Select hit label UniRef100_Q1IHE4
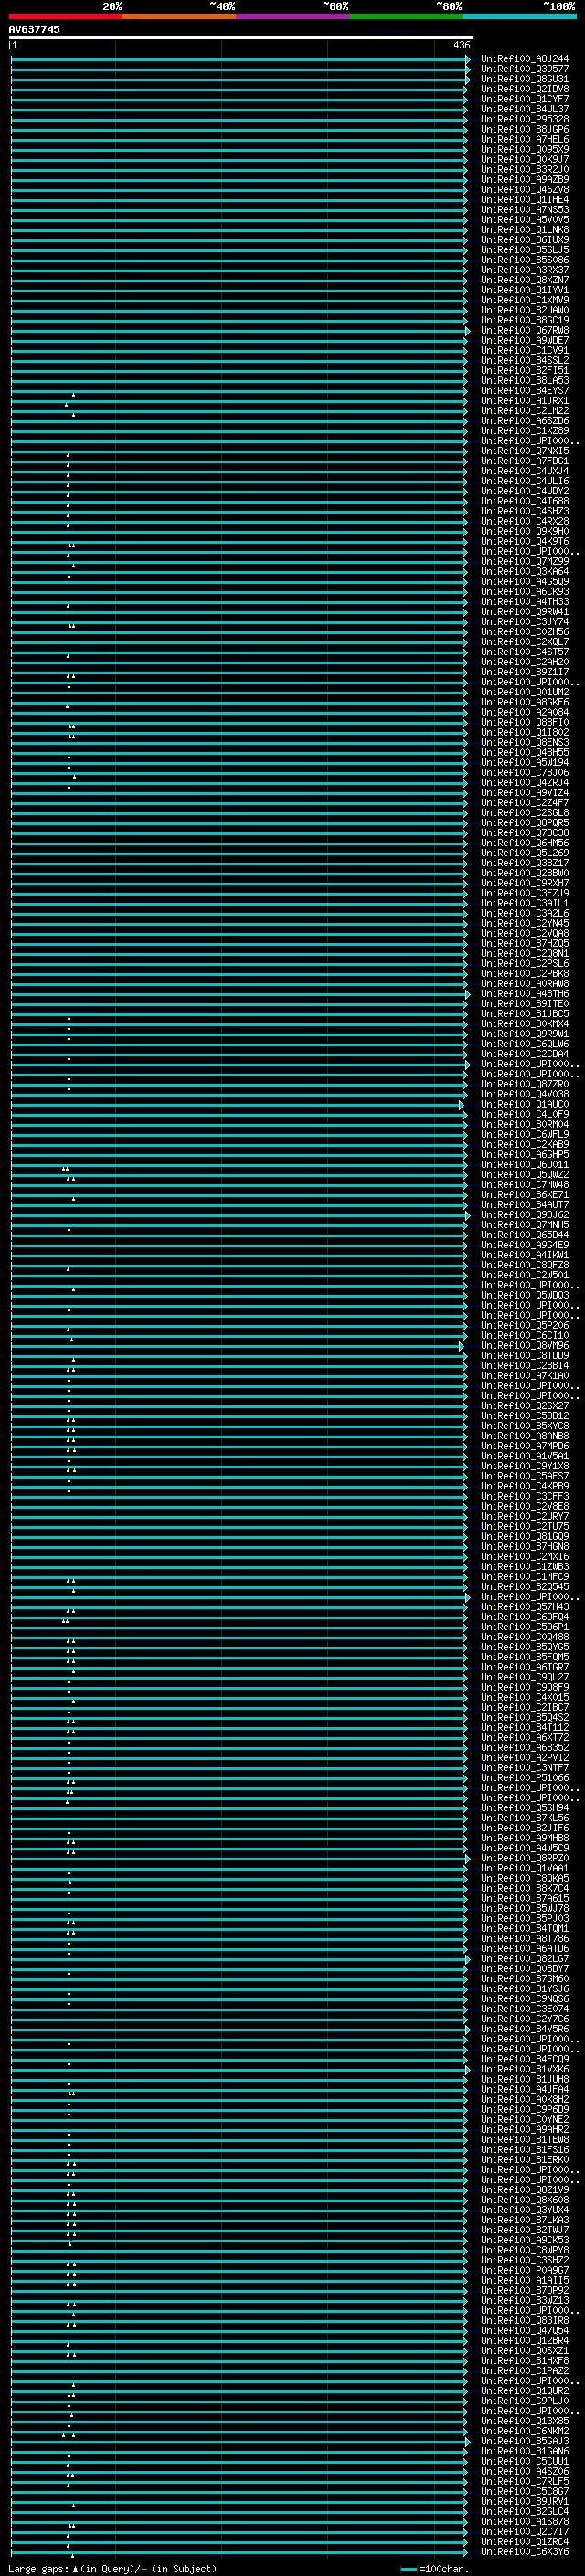 click(524, 199)
